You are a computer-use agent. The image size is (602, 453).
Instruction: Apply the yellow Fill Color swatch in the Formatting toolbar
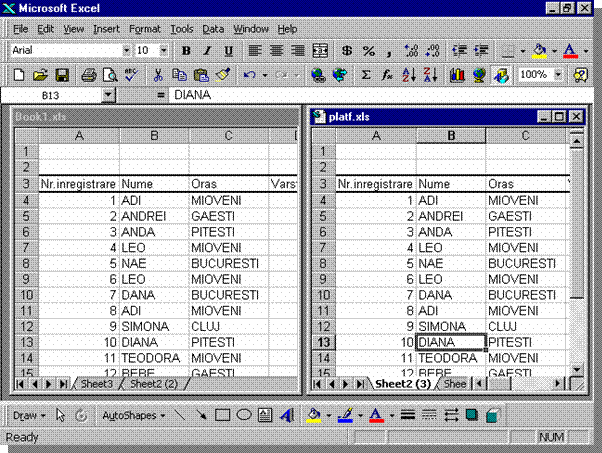click(x=540, y=50)
